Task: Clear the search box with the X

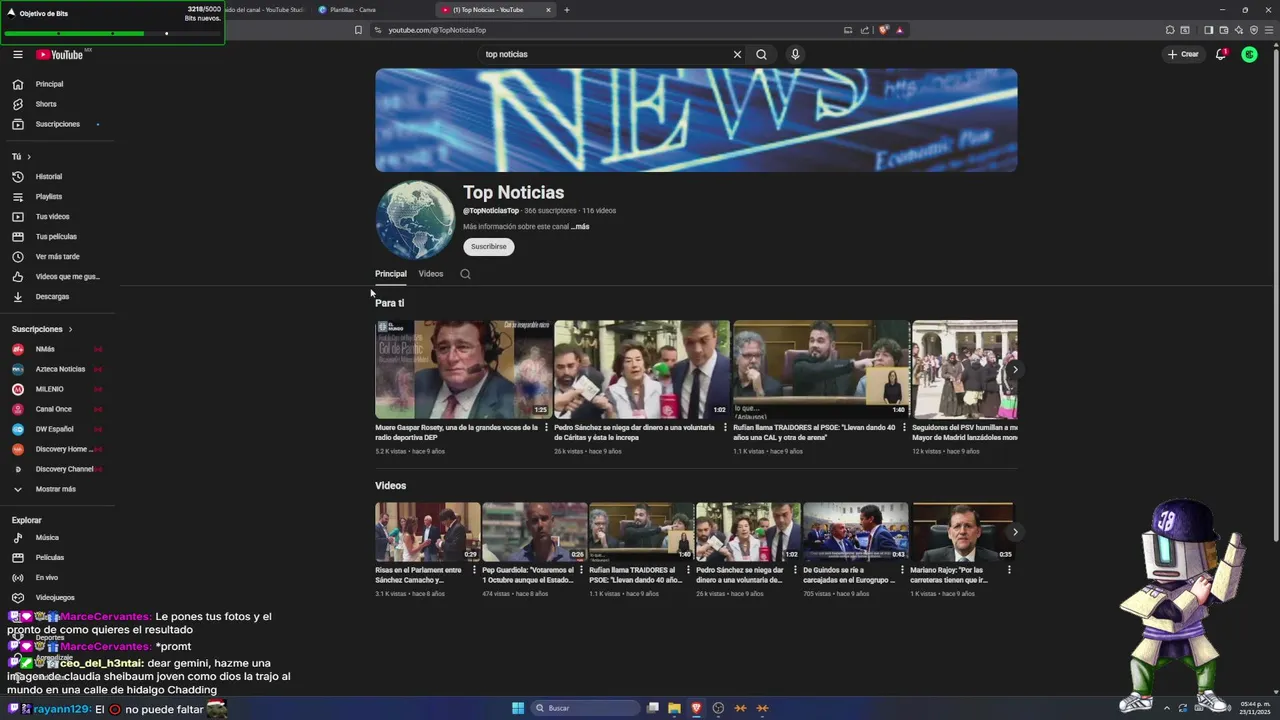Action: tap(737, 54)
